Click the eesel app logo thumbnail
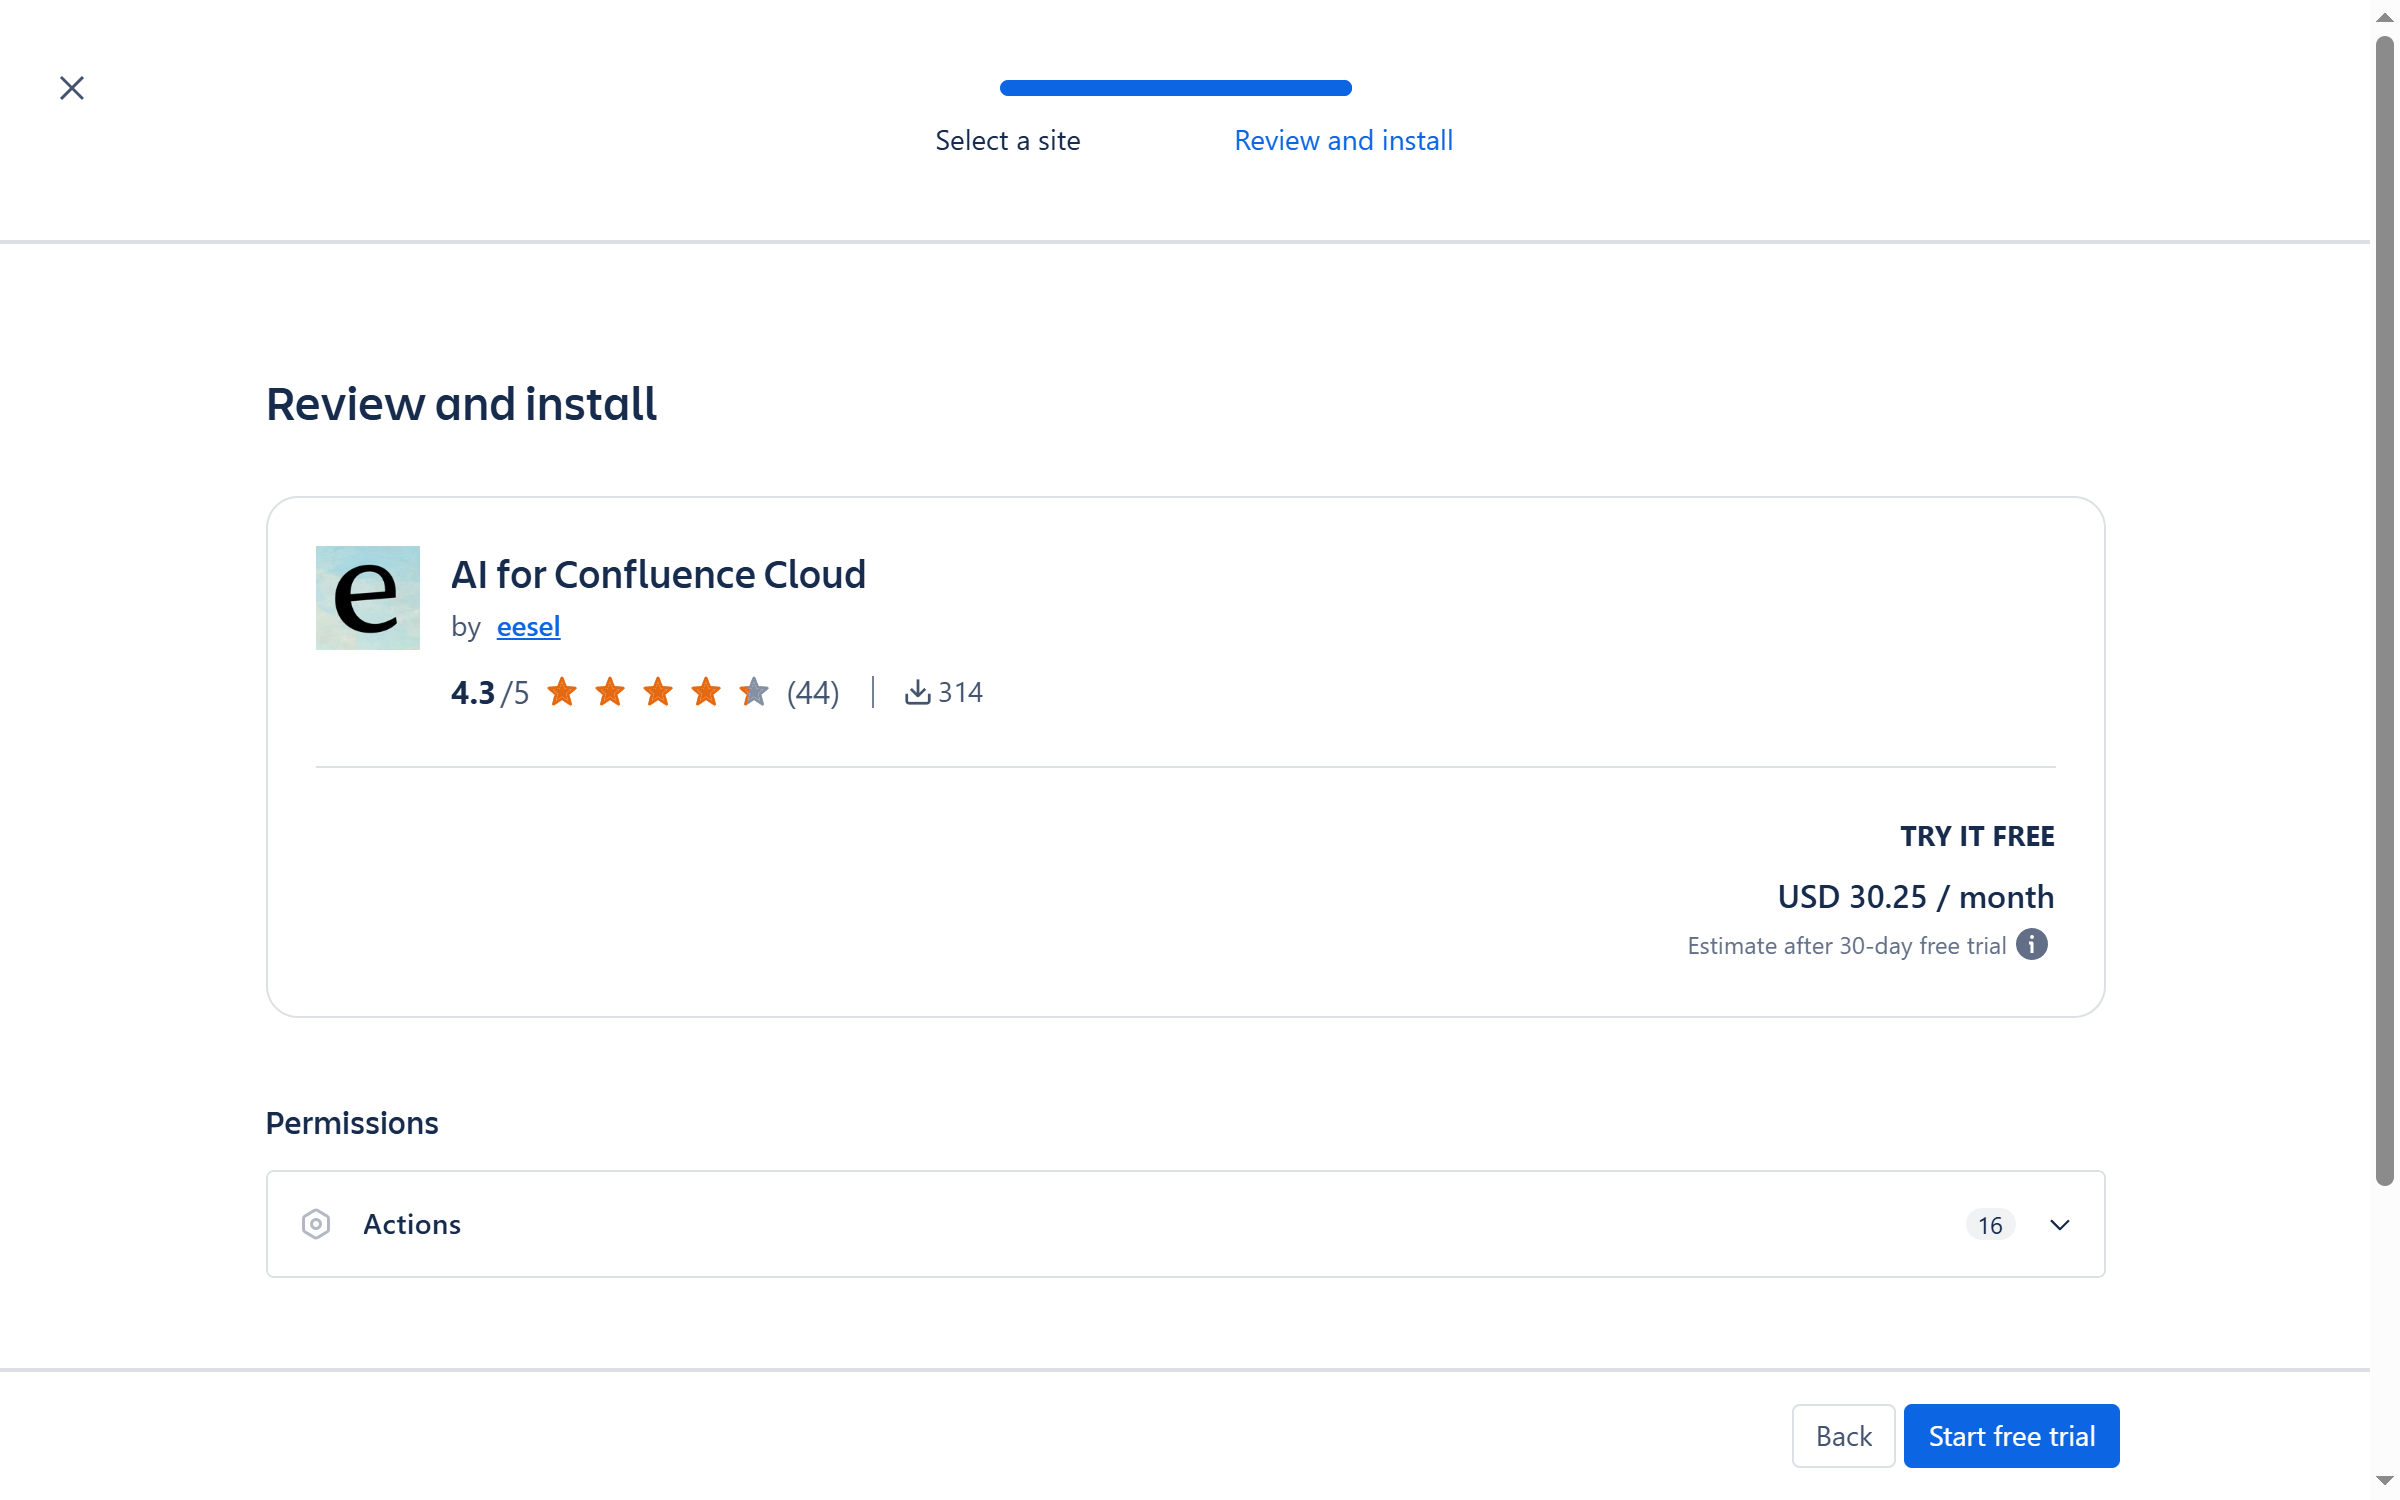2400x1500 pixels. click(368, 597)
